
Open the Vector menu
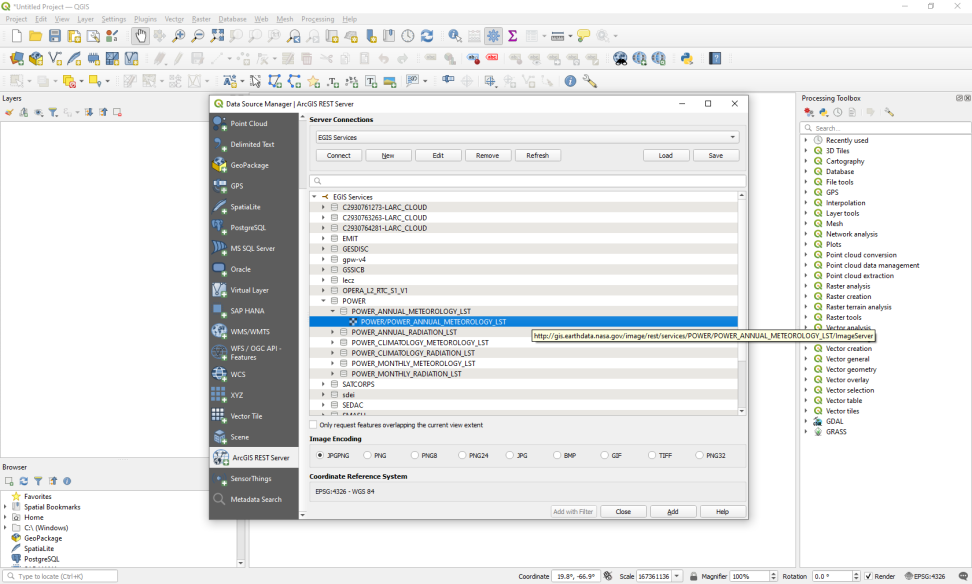point(174,19)
